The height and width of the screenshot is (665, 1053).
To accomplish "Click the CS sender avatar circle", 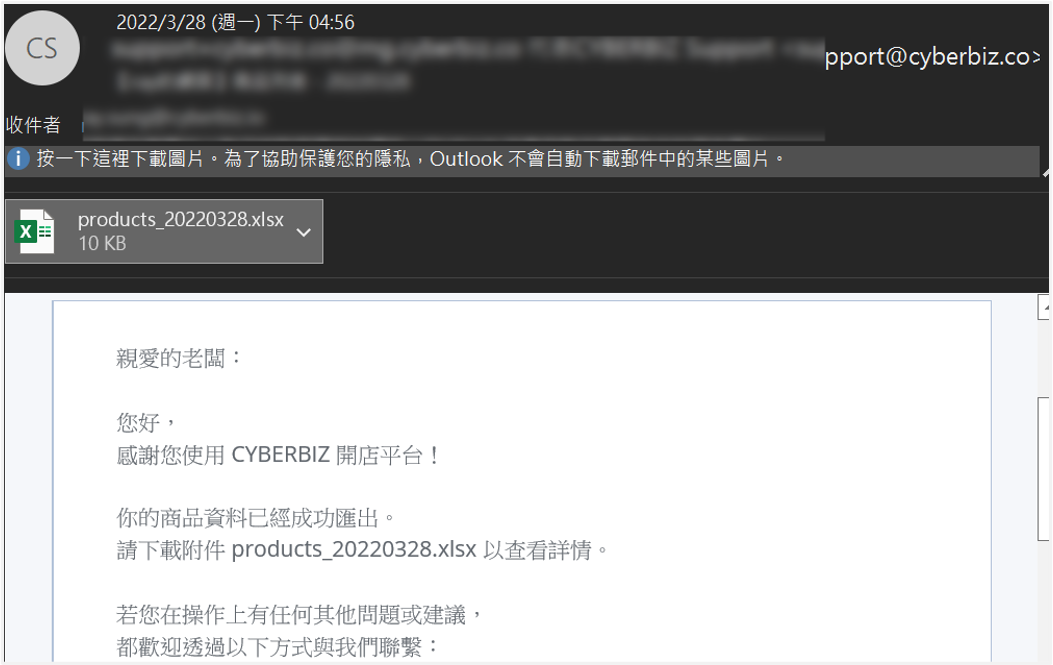I will pos(42,48).
